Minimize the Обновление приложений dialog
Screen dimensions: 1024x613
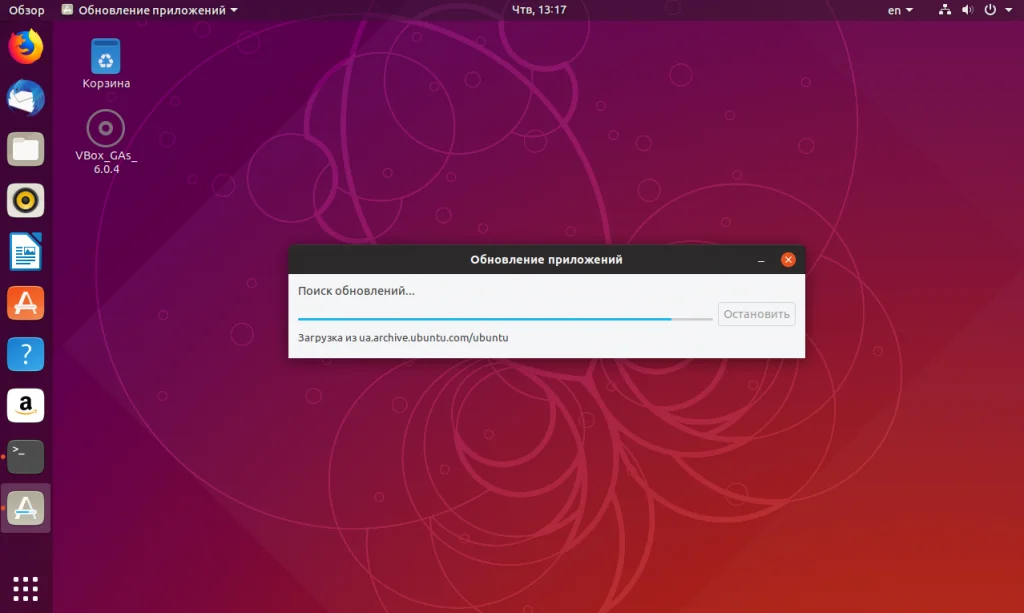[761, 260]
